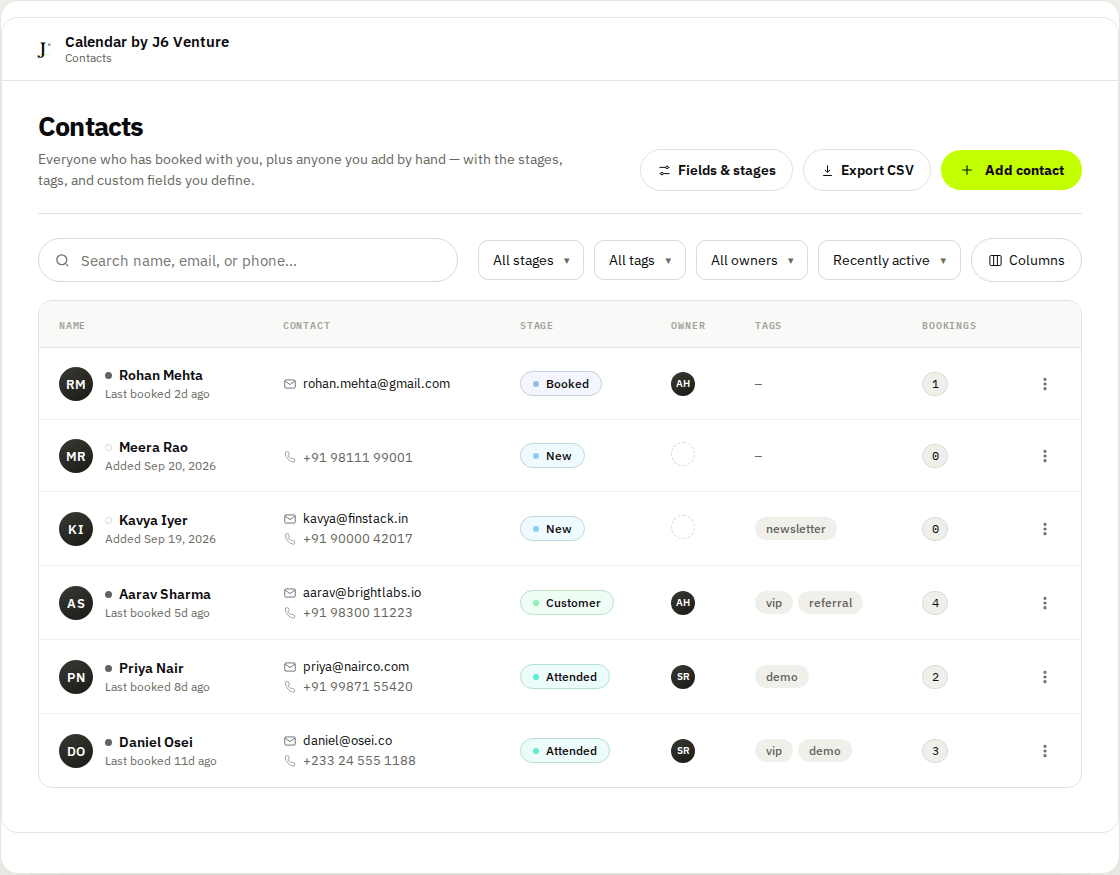Image resolution: width=1120 pixels, height=875 pixels.
Task: Open Rohan Mehta contact name
Action: pos(161,375)
